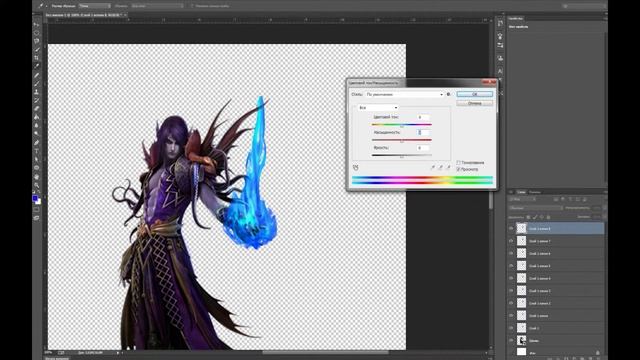Viewport: 640px width, 360px height.
Task: Click the Lightness value input field
Action: (x=423, y=148)
